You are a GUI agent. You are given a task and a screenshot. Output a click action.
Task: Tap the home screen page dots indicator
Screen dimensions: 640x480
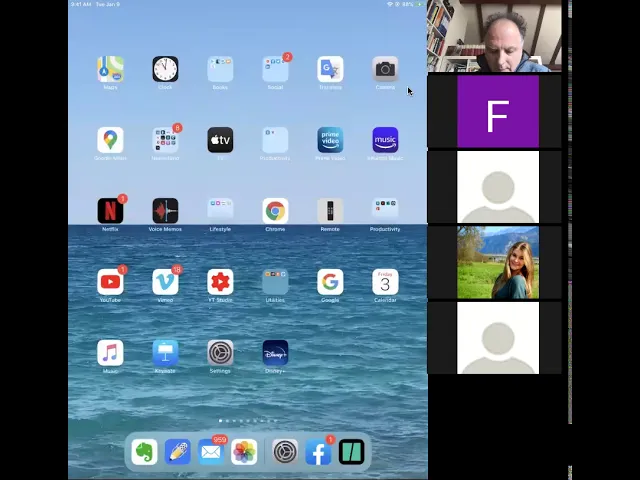(x=248, y=420)
